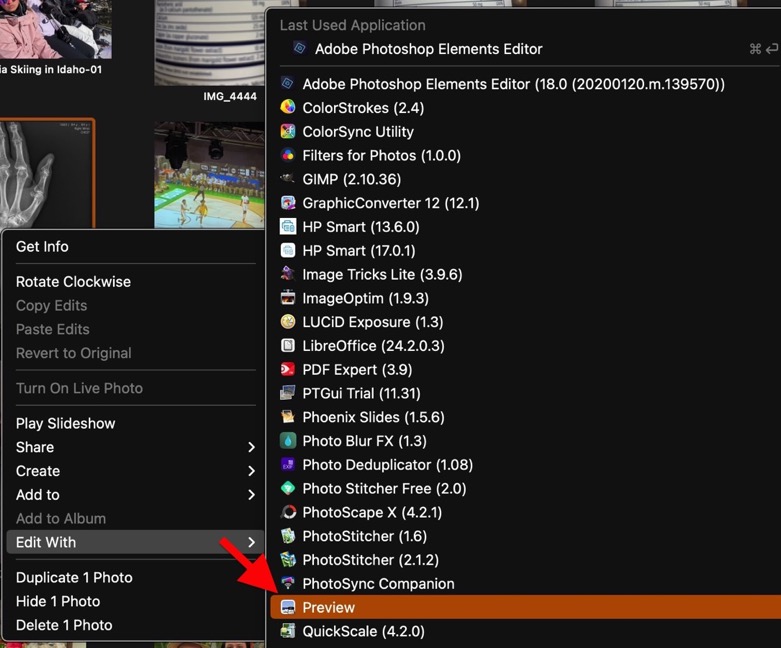The width and height of the screenshot is (781, 648).
Task: Pick QuickScale (4.2.0) text
Action: pos(364,631)
